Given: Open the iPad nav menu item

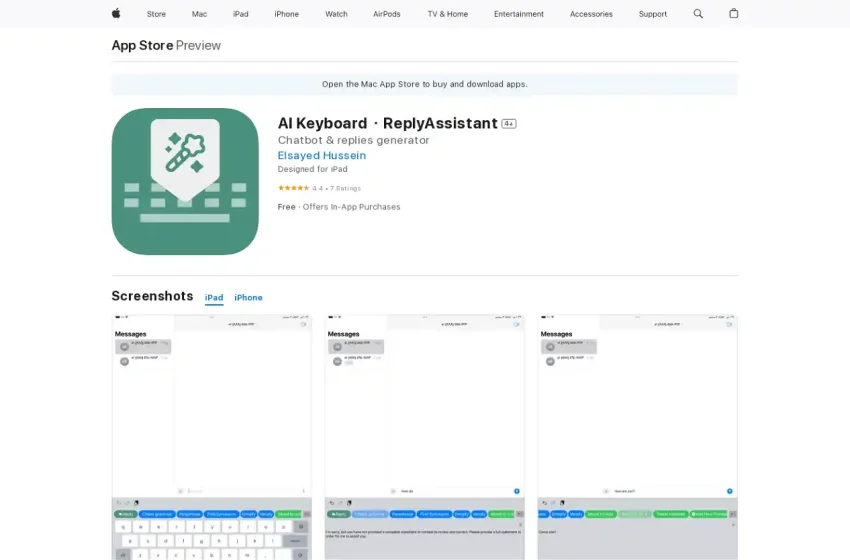Looking at the screenshot, I should pos(241,14).
